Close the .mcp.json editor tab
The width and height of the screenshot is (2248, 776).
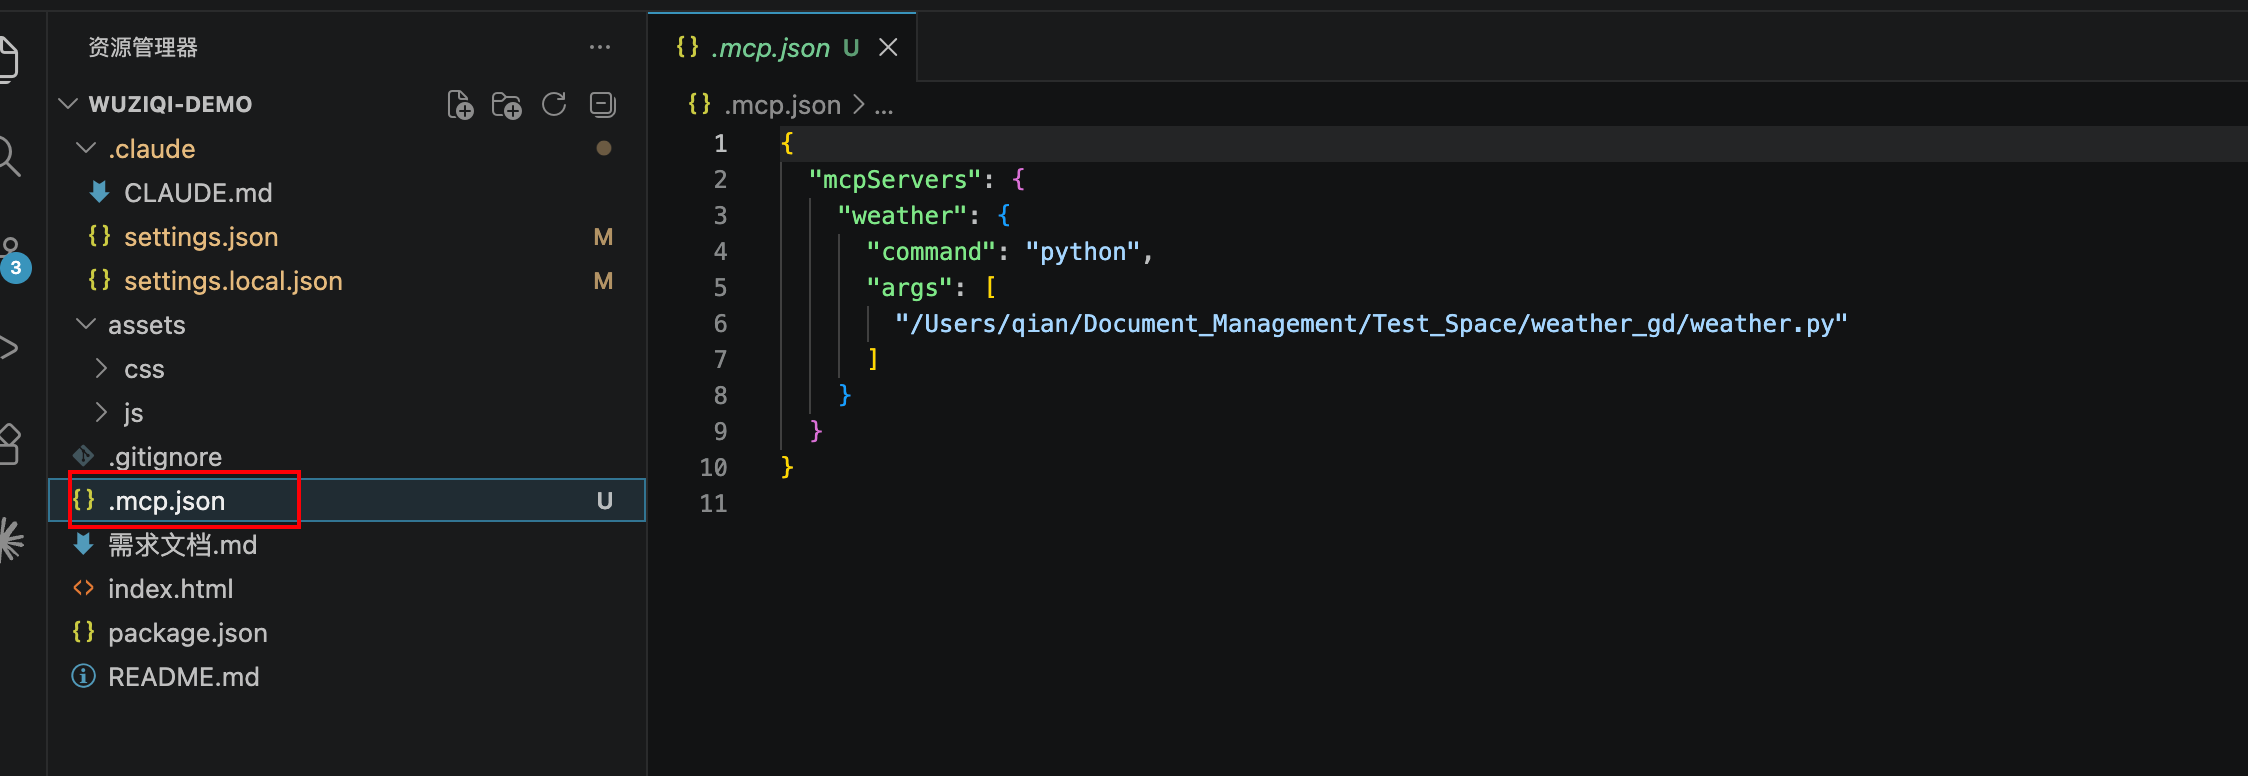tap(888, 47)
